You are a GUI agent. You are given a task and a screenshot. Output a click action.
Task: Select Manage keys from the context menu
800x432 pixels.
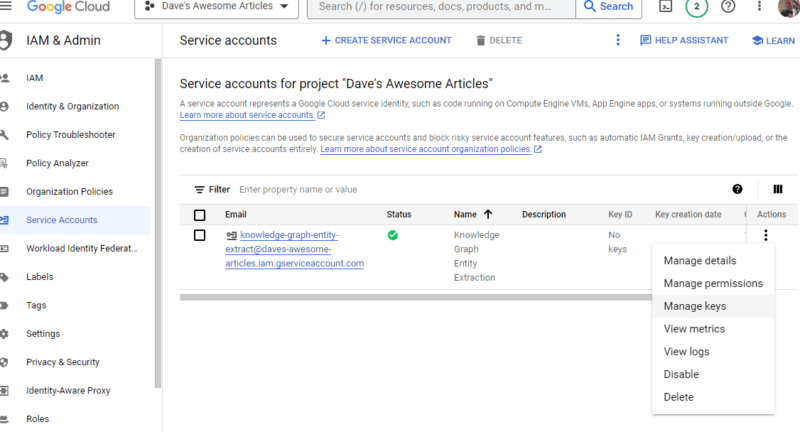[x=695, y=306]
